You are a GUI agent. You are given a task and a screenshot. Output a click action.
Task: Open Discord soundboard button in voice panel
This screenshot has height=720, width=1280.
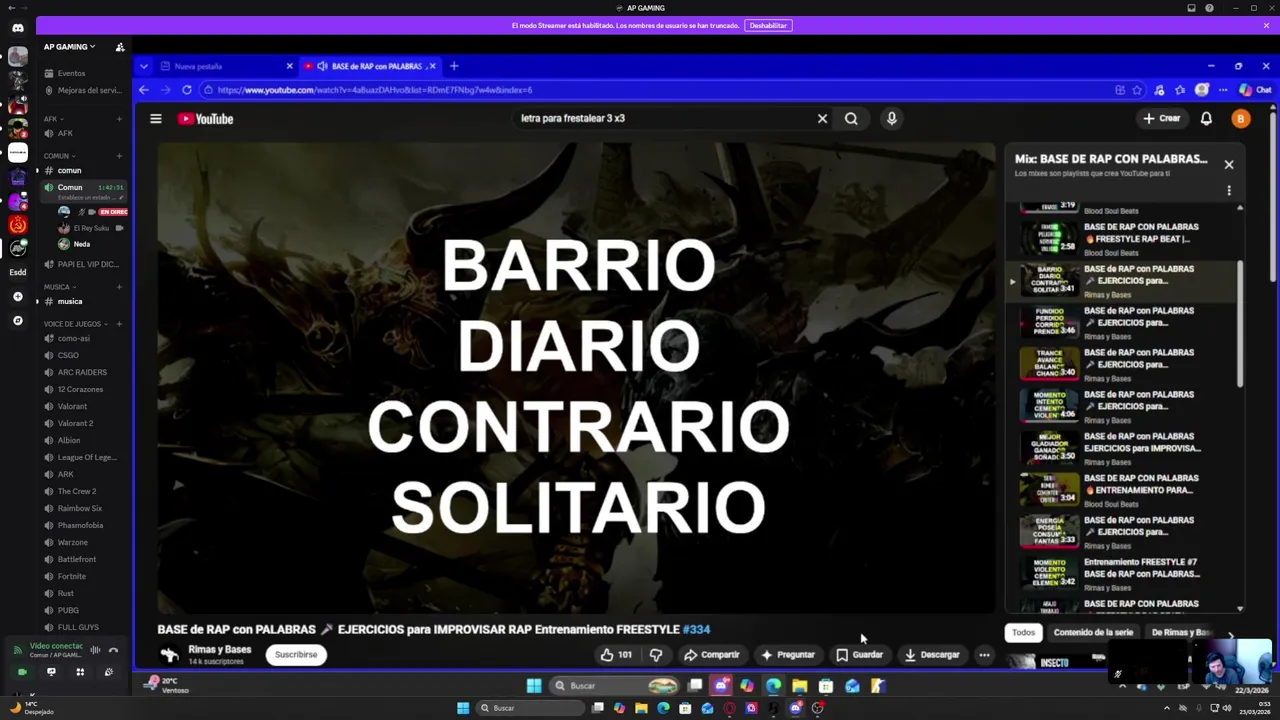pyautogui.click(x=108, y=672)
